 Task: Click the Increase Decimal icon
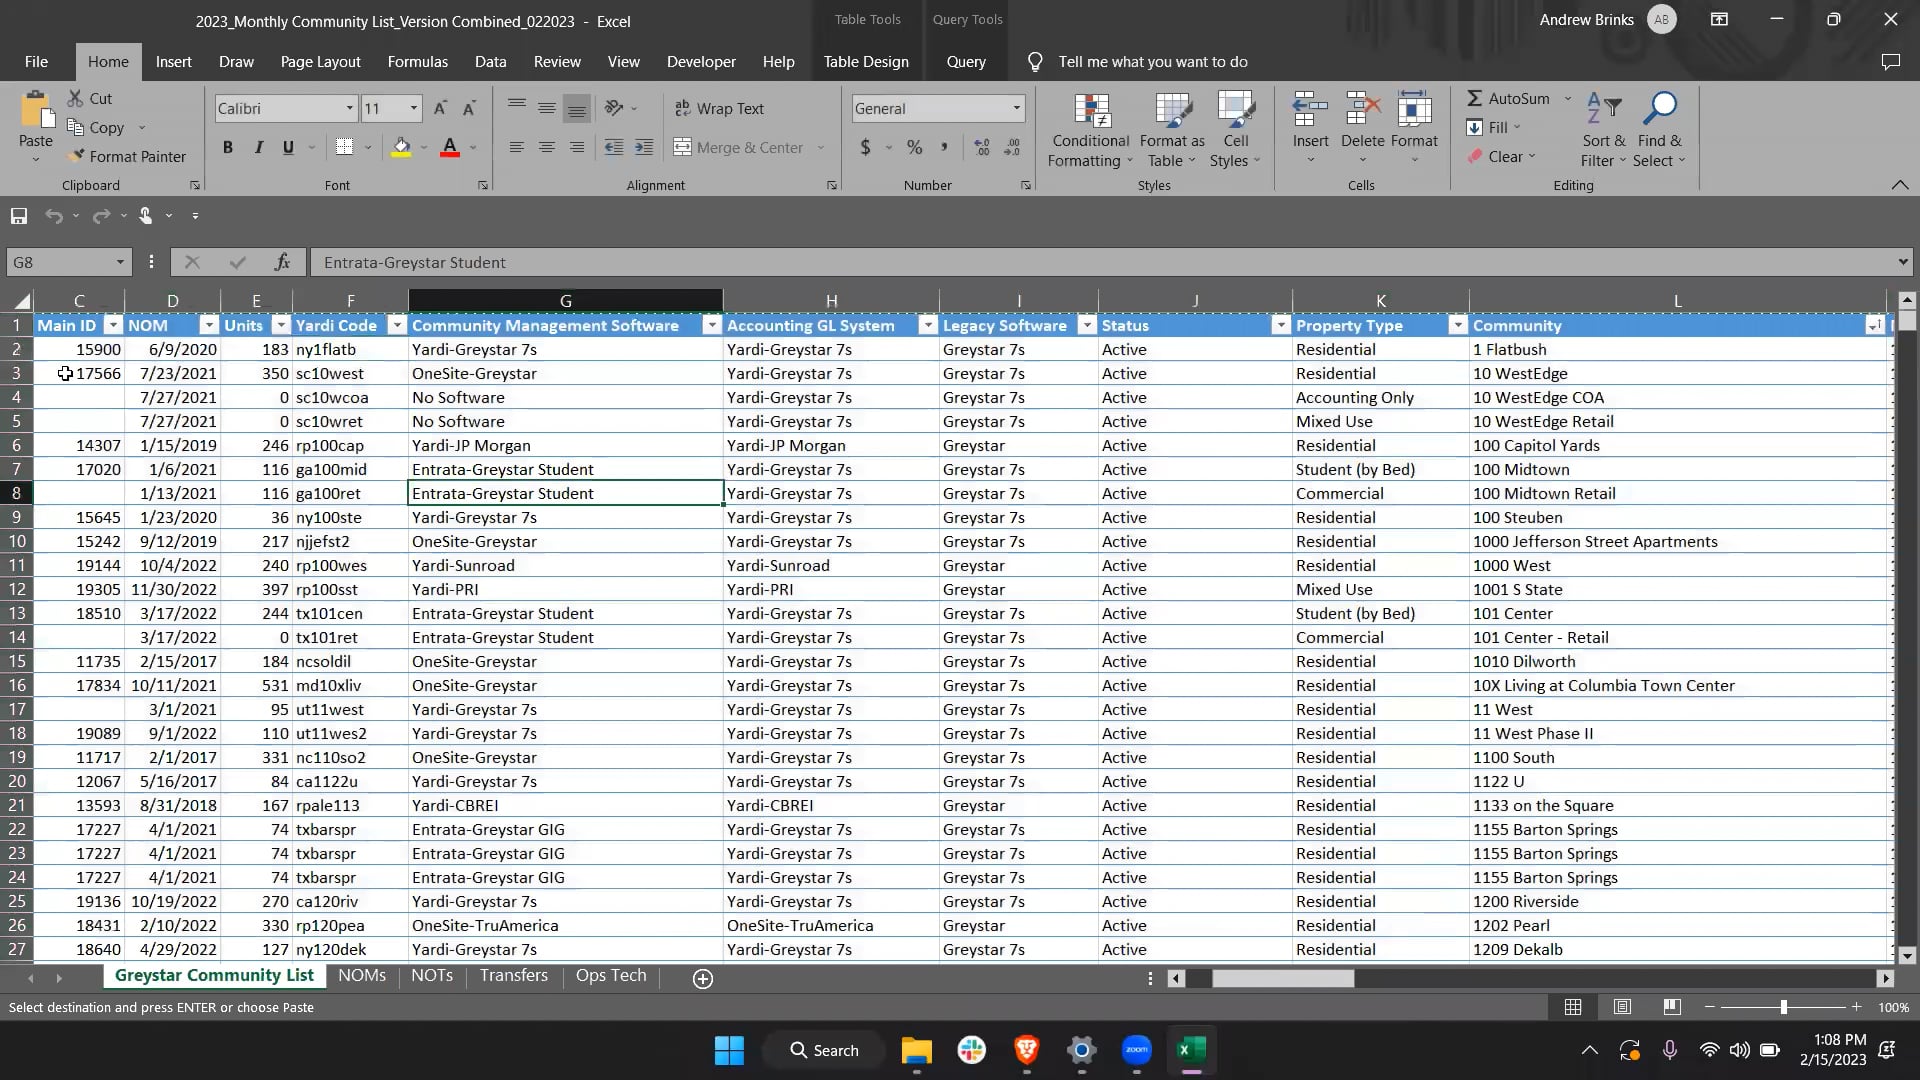980,147
